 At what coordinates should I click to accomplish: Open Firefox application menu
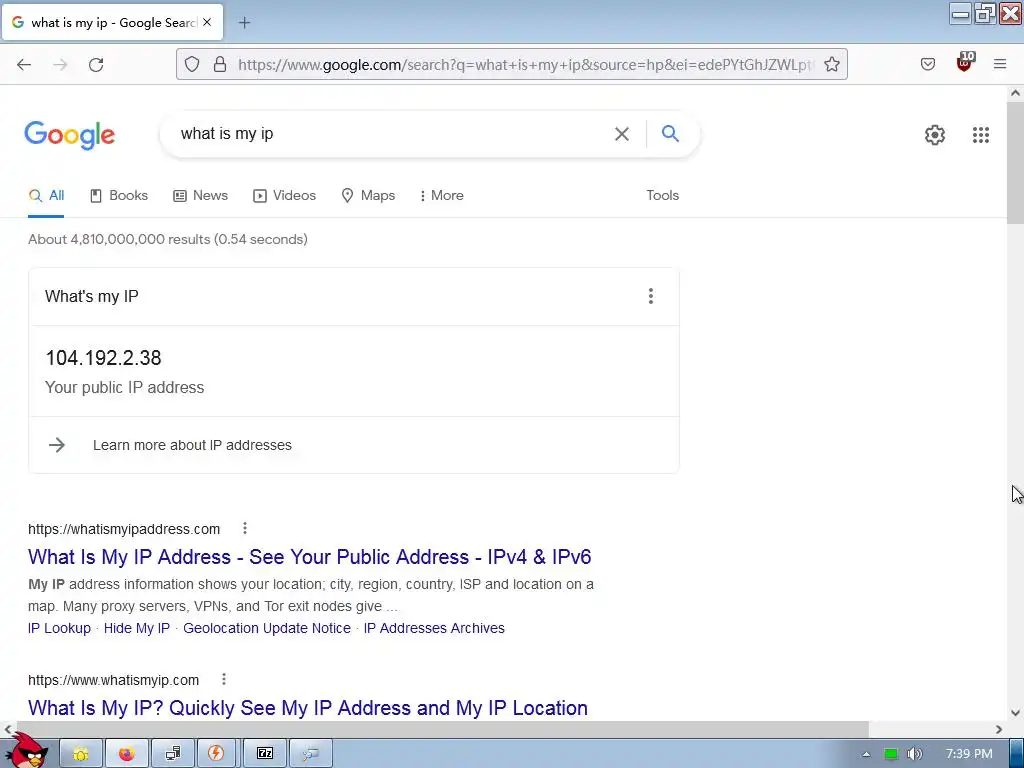coord(1000,64)
